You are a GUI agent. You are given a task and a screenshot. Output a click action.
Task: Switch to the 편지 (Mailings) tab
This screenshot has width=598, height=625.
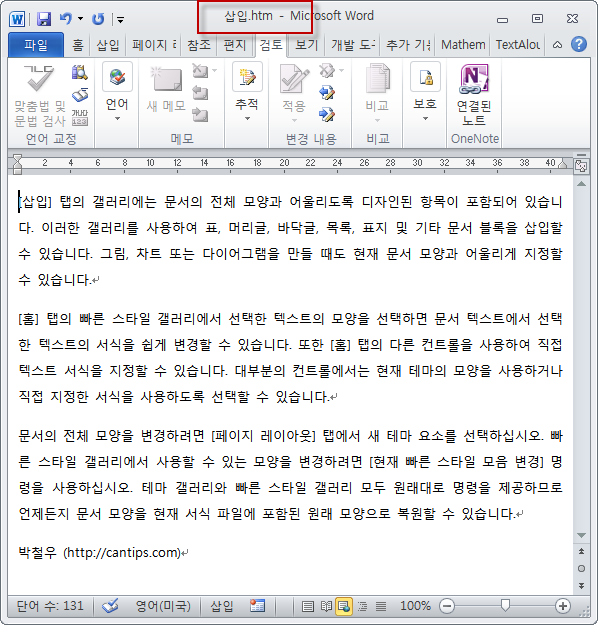pos(235,45)
